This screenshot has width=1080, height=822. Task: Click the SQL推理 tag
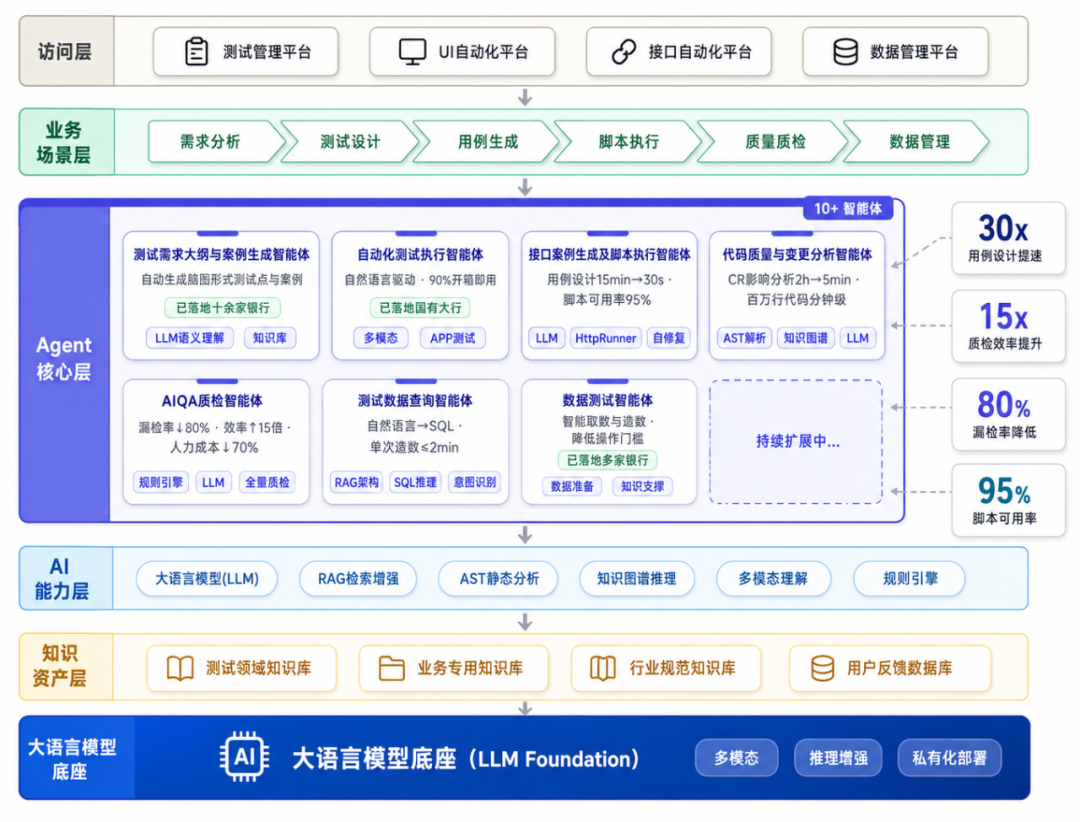(x=415, y=482)
